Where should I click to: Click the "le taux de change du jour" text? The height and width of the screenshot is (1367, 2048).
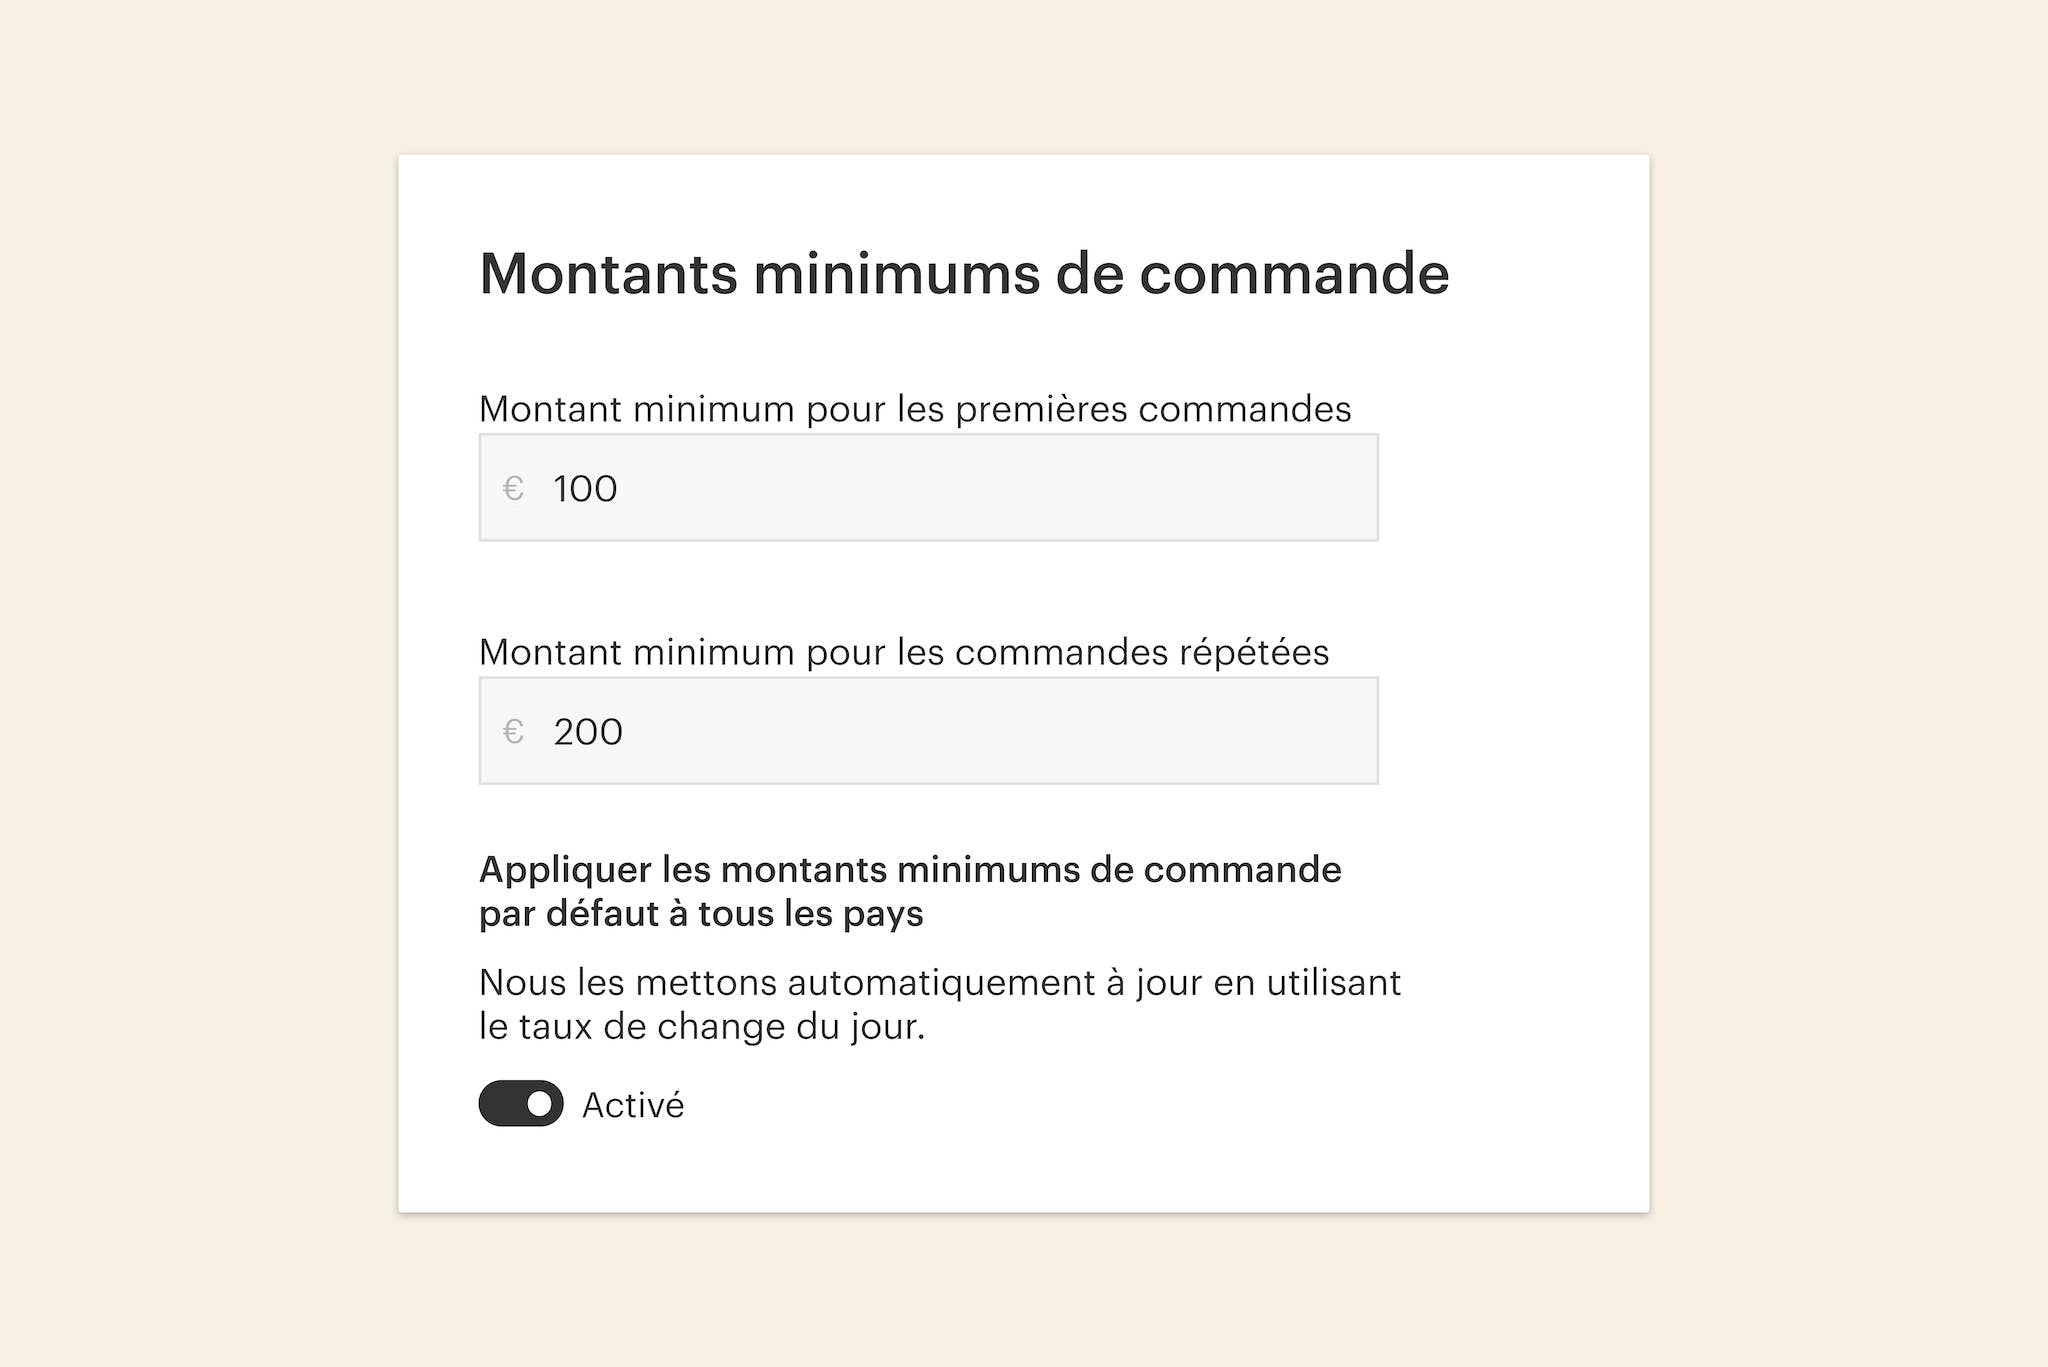tap(701, 1027)
